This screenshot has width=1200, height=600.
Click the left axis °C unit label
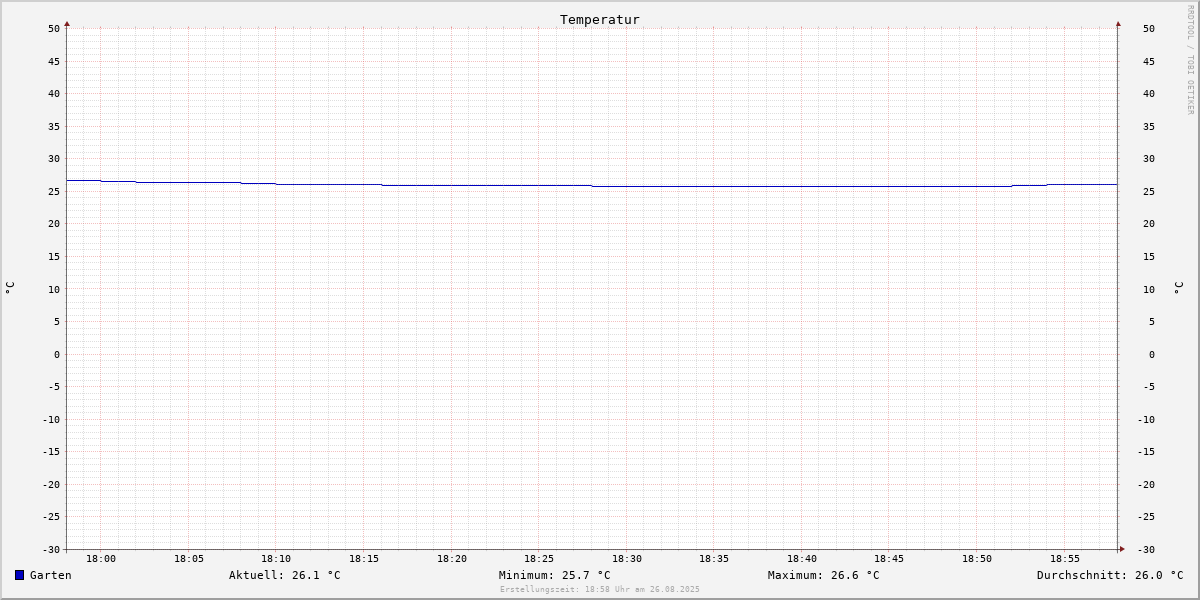coord(10,288)
